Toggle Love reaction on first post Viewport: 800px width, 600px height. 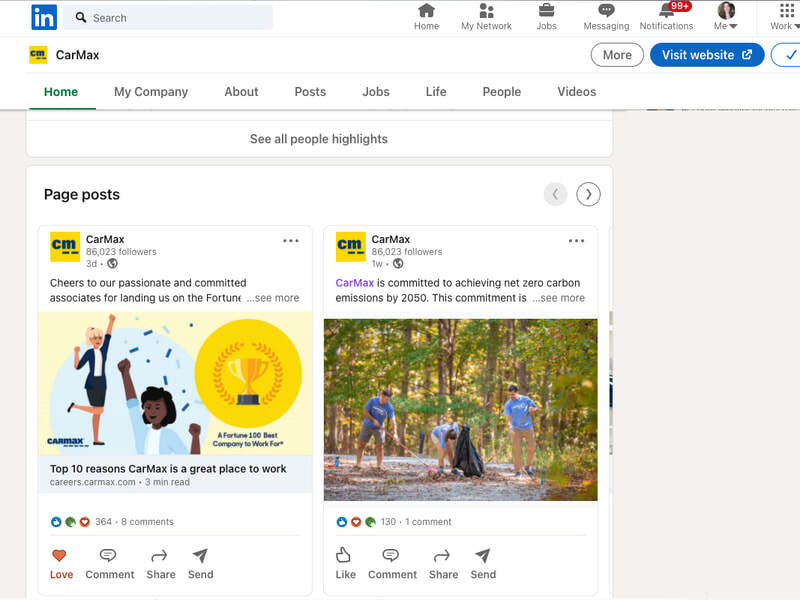click(61, 563)
